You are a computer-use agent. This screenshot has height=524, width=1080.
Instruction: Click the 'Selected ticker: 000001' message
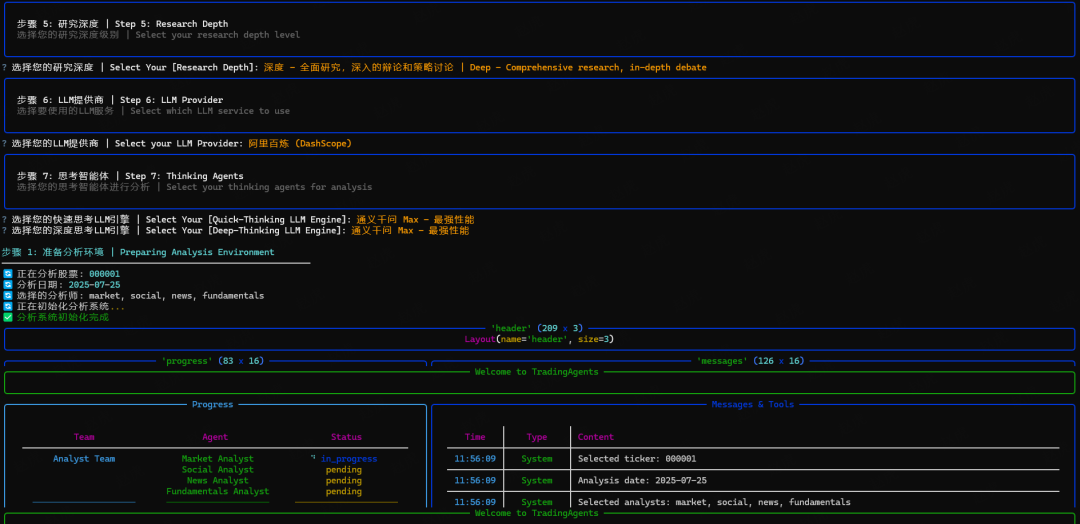click(x=637, y=459)
